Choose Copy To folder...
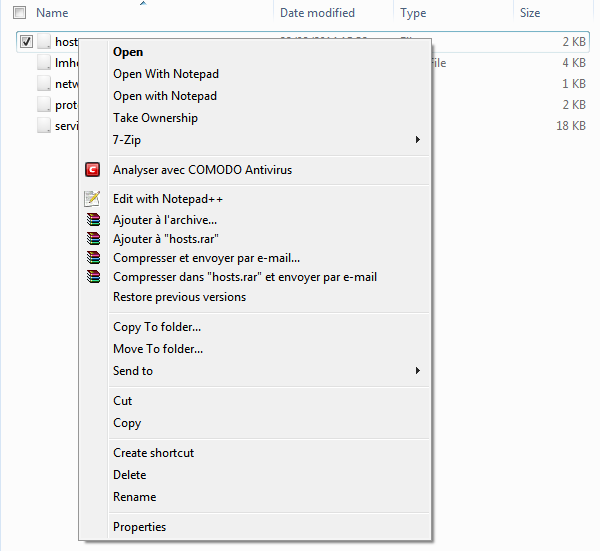The width and height of the screenshot is (600, 551). (x=157, y=327)
